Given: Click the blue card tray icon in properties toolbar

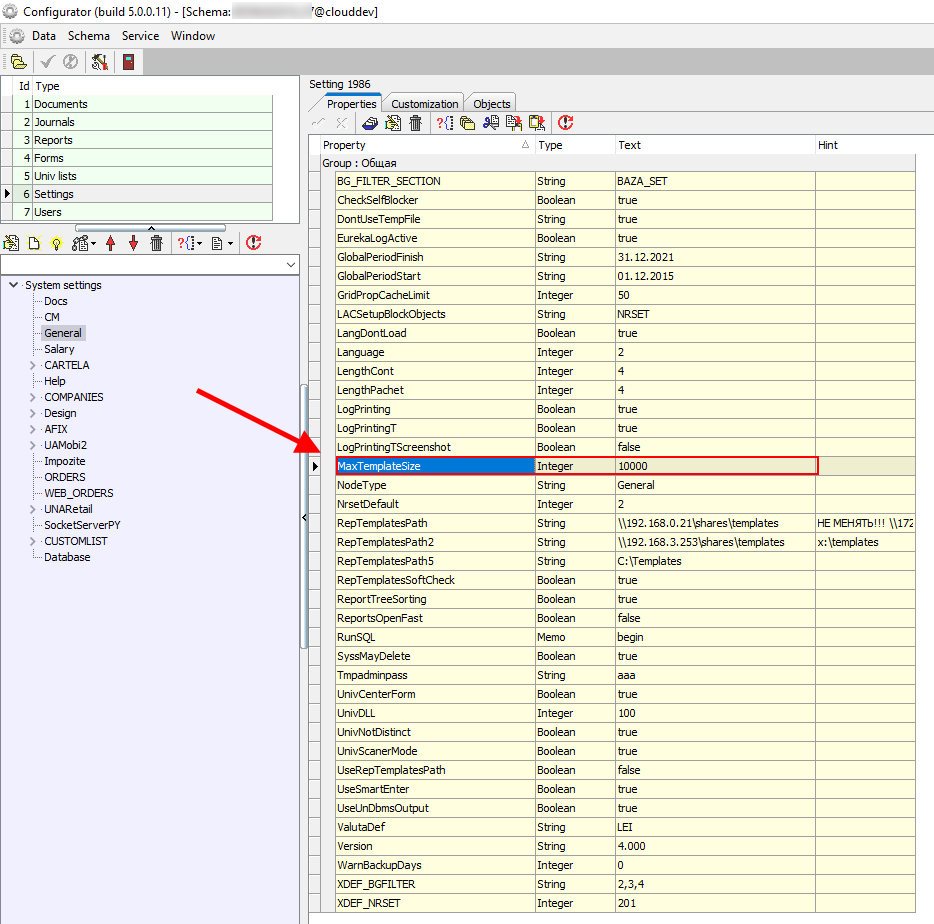Looking at the screenshot, I should tap(370, 123).
